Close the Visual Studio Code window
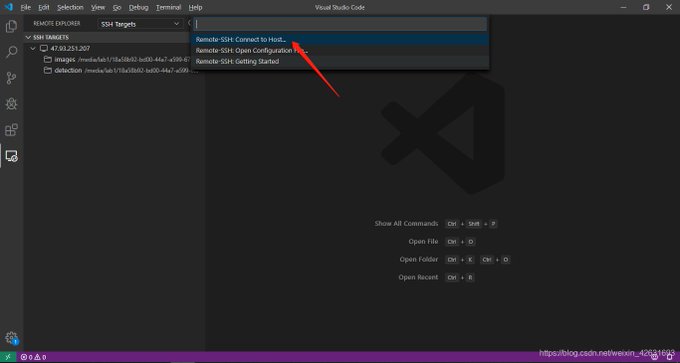Viewport: 680px width, 363px height. (668, 7)
